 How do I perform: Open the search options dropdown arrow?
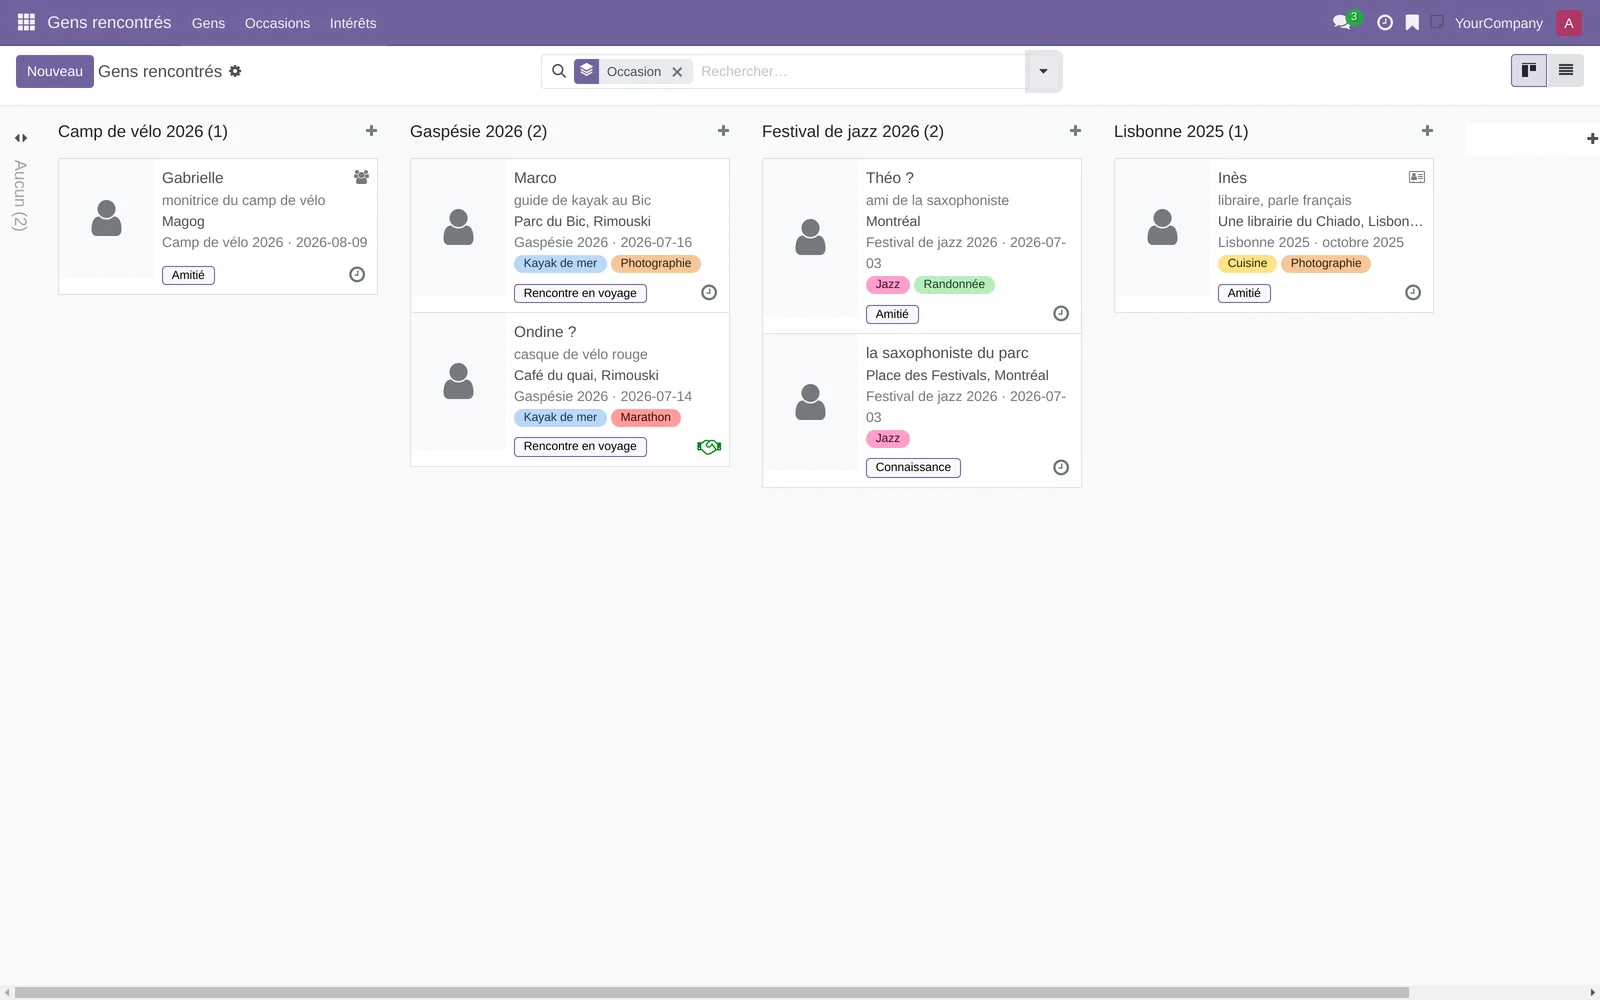pos(1043,71)
